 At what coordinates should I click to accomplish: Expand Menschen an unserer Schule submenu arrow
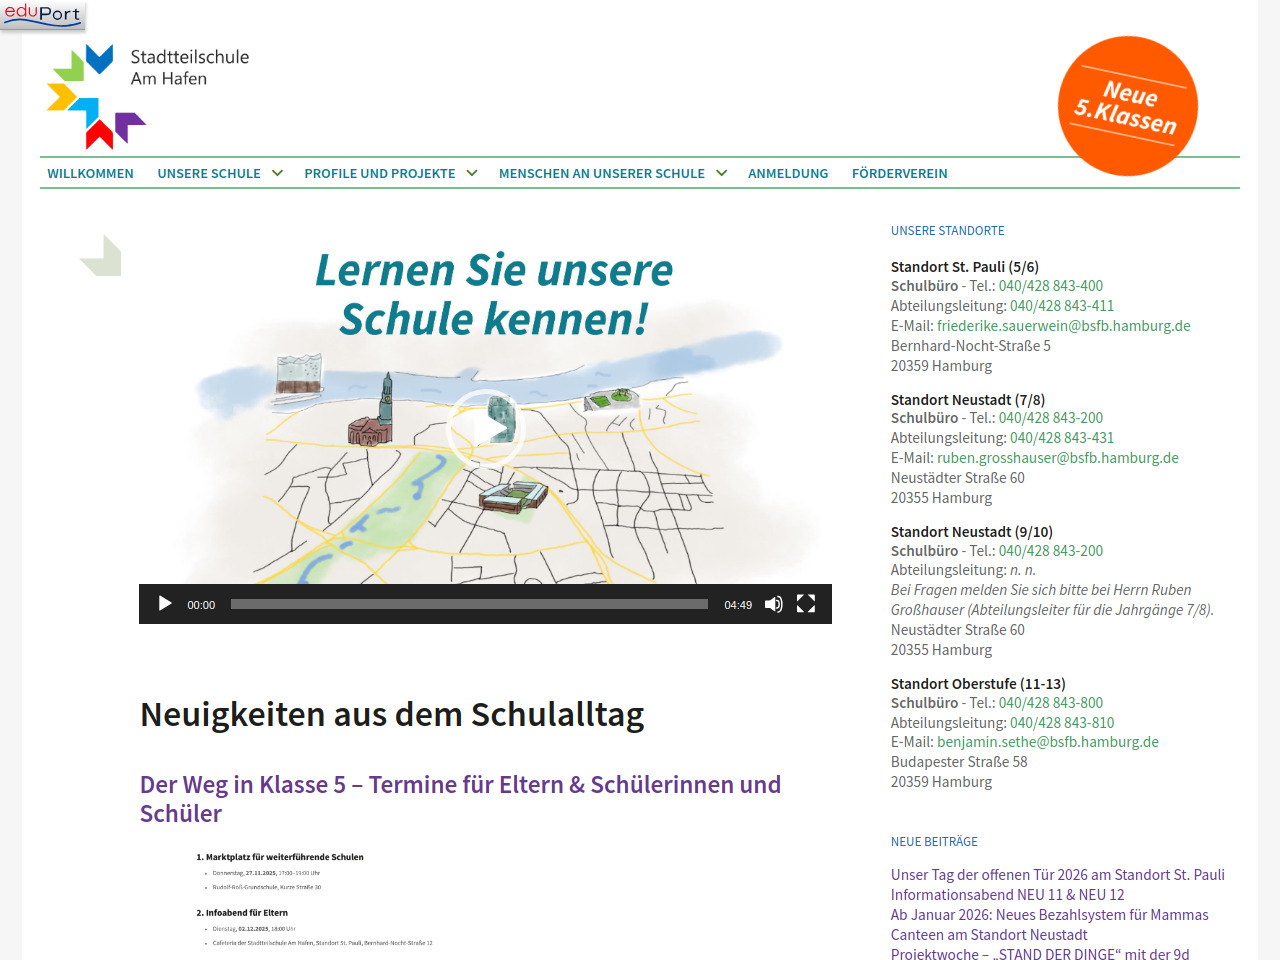(721, 173)
